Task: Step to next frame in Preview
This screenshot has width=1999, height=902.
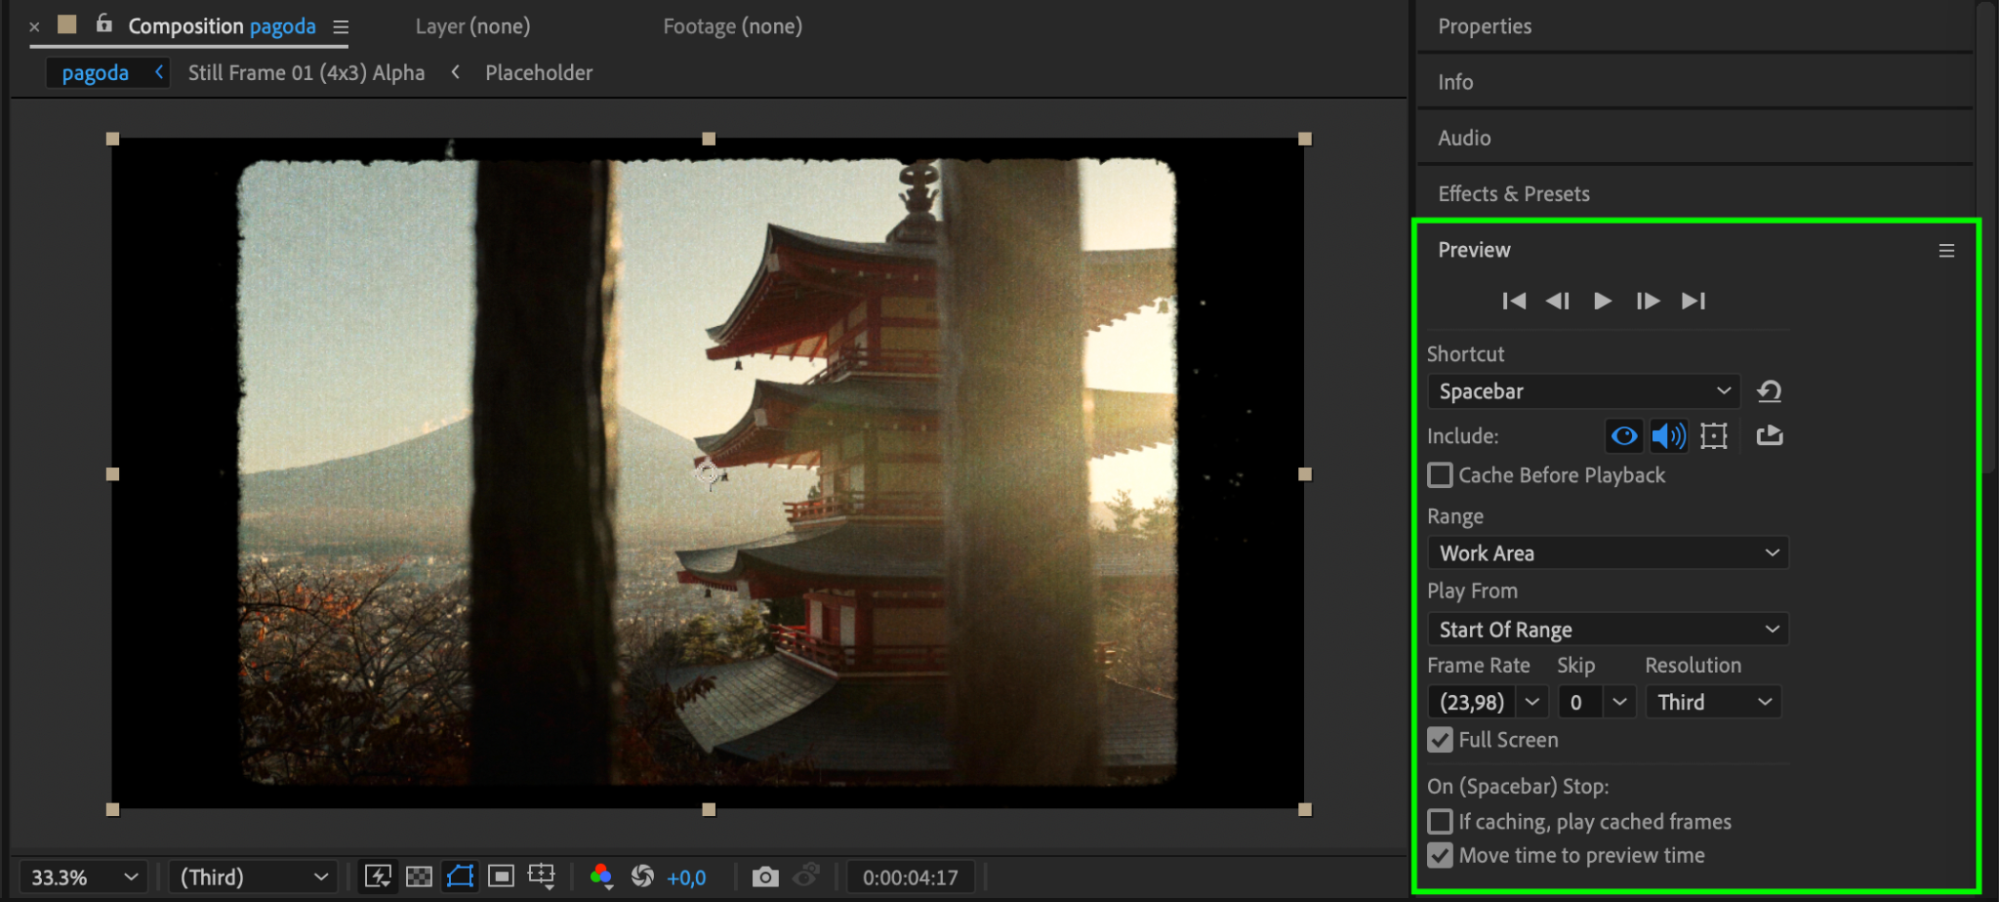Action: click(1648, 301)
